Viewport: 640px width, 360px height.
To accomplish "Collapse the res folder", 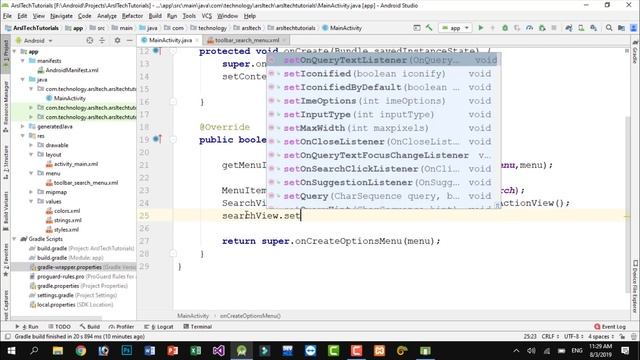I will [x=23, y=136].
